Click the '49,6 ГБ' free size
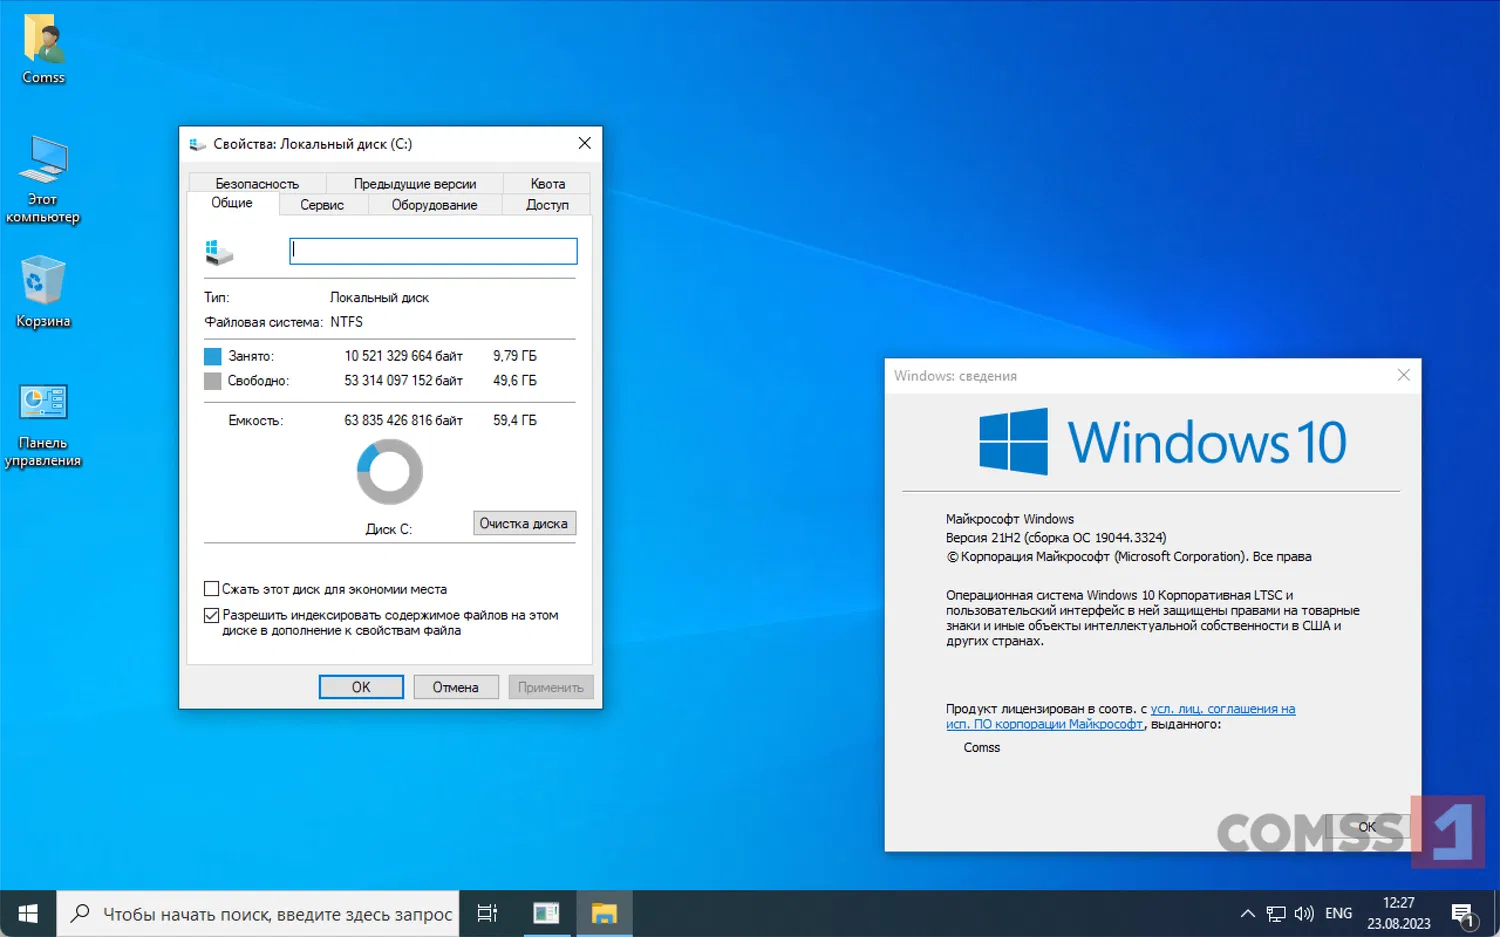 click(515, 381)
